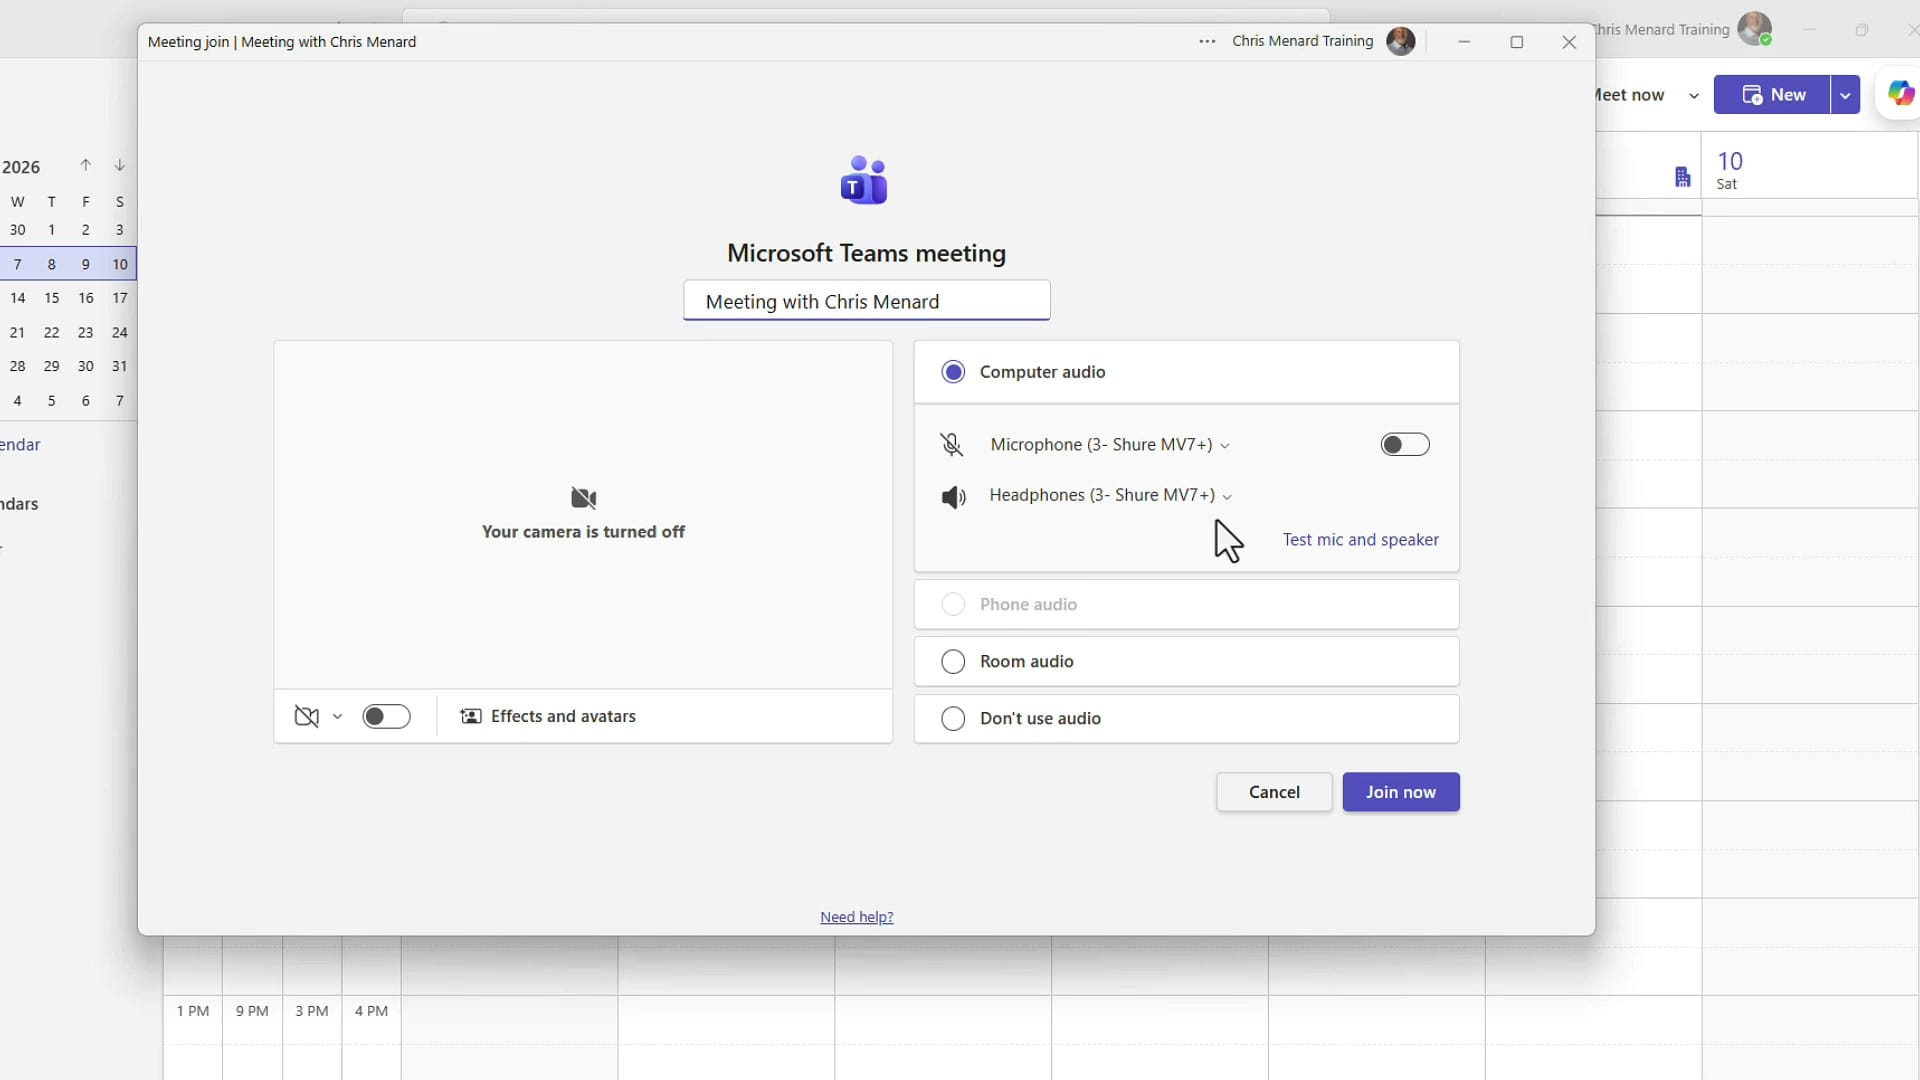Select date 29 in mini calendar
1920x1080 pixels.
[x=51, y=366]
